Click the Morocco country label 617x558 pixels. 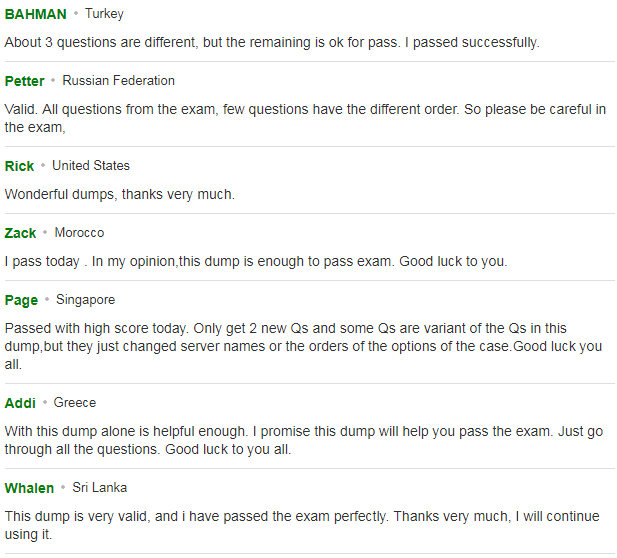[x=79, y=233]
